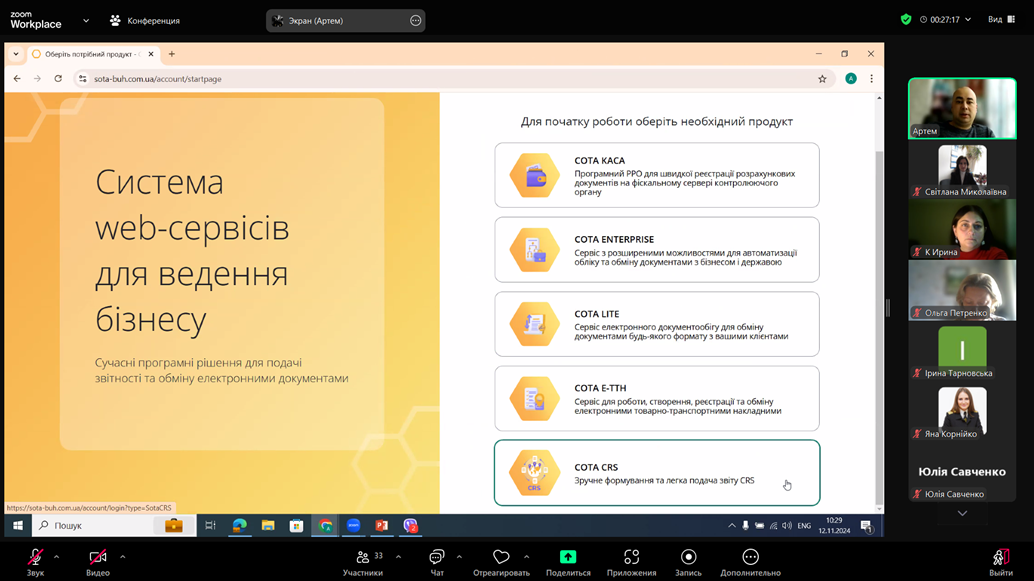The width and height of the screenshot is (1034, 581).
Task: Click the СОТА CRS hexagon icon
Action: 534,473
